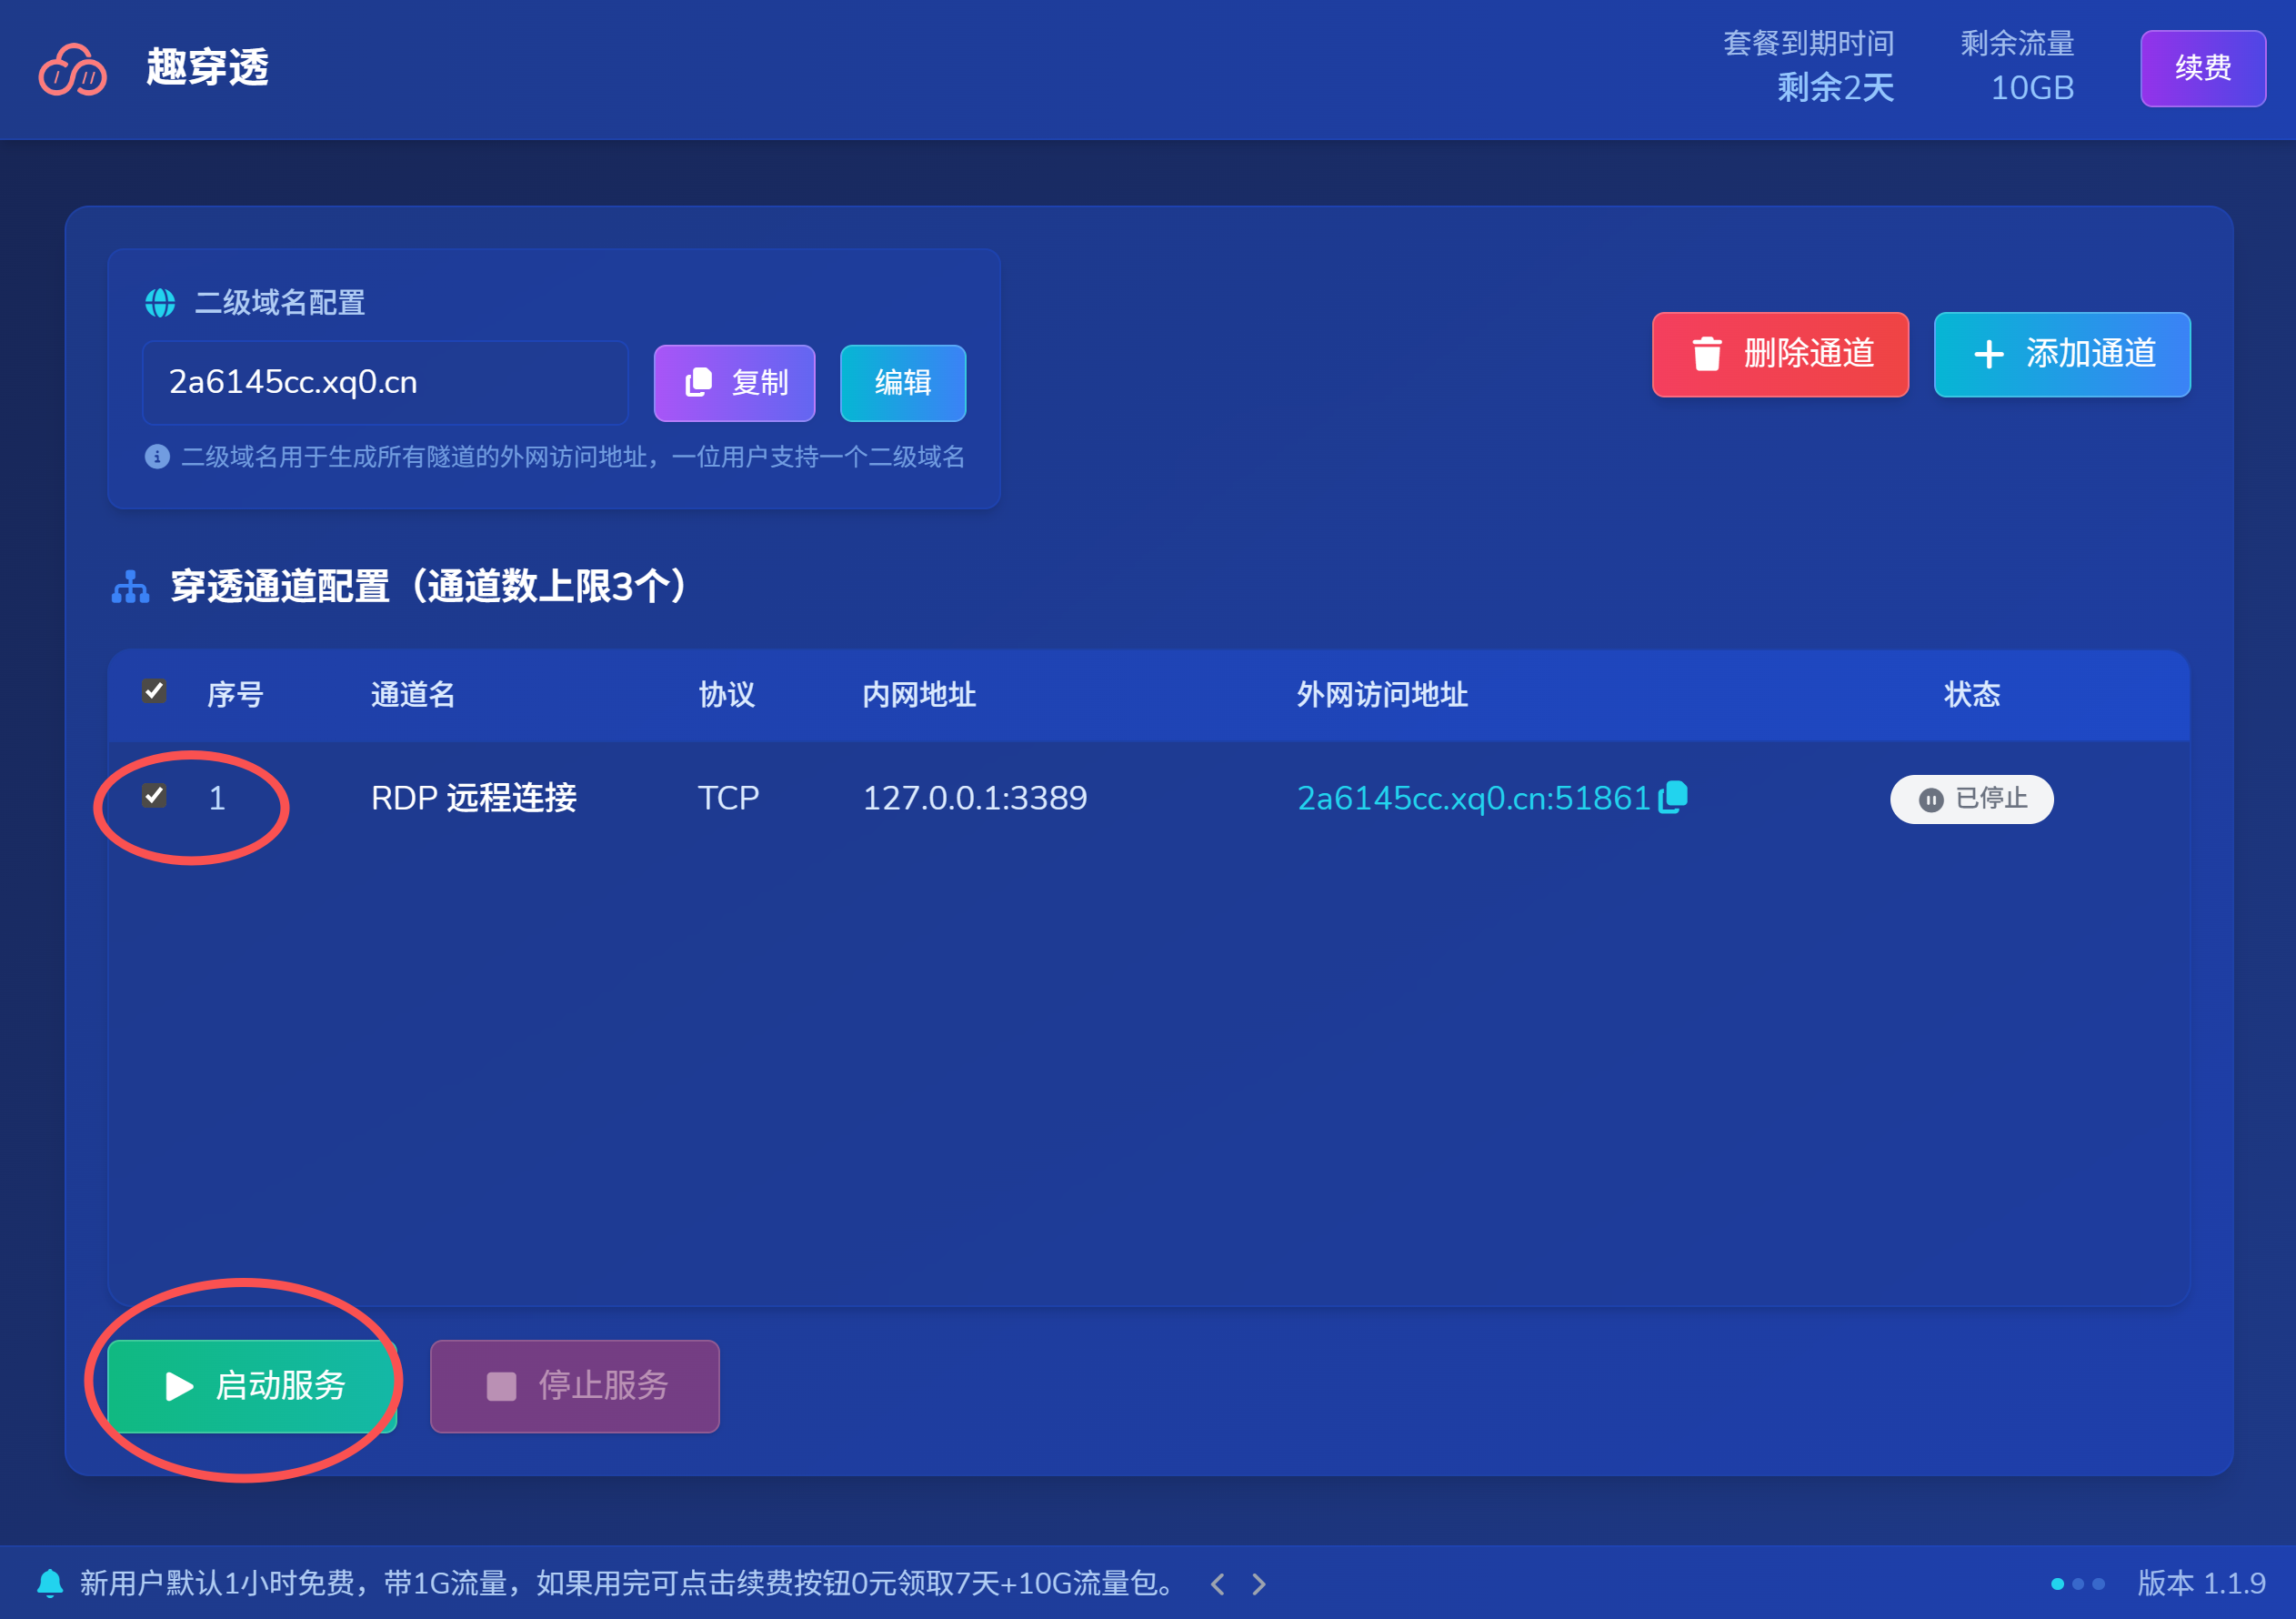This screenshot has width=2296, height=1619.
Task: Click the 添加通道 add channel button
Action: [x=2061, y=354]
